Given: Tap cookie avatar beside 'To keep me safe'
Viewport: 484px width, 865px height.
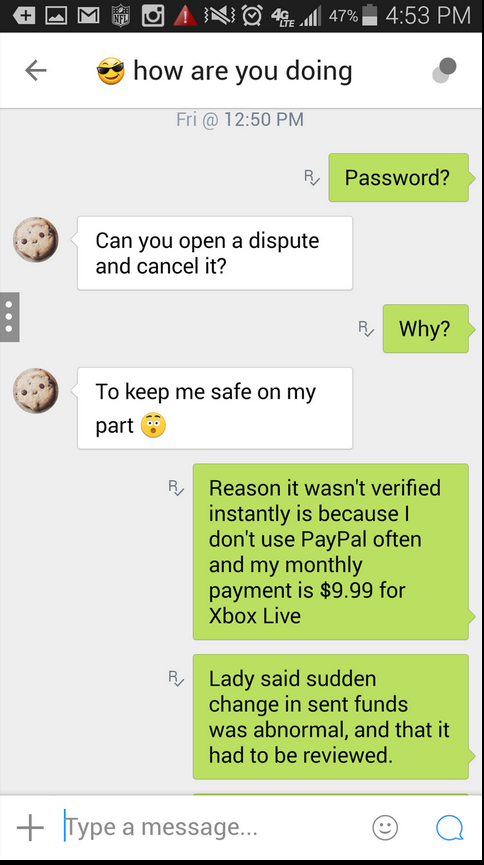Looking at the screenshot, I should [36, 391].
